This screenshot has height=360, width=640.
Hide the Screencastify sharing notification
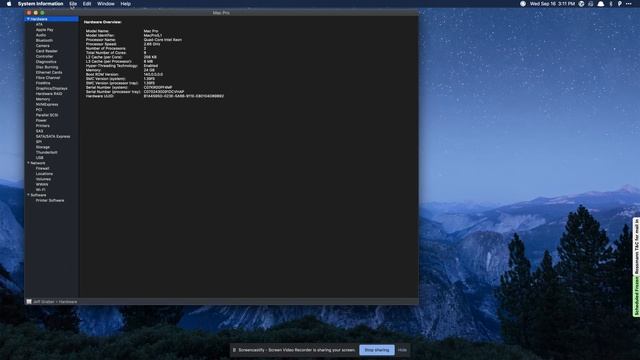pyautogui.click(x=402, y=350)
